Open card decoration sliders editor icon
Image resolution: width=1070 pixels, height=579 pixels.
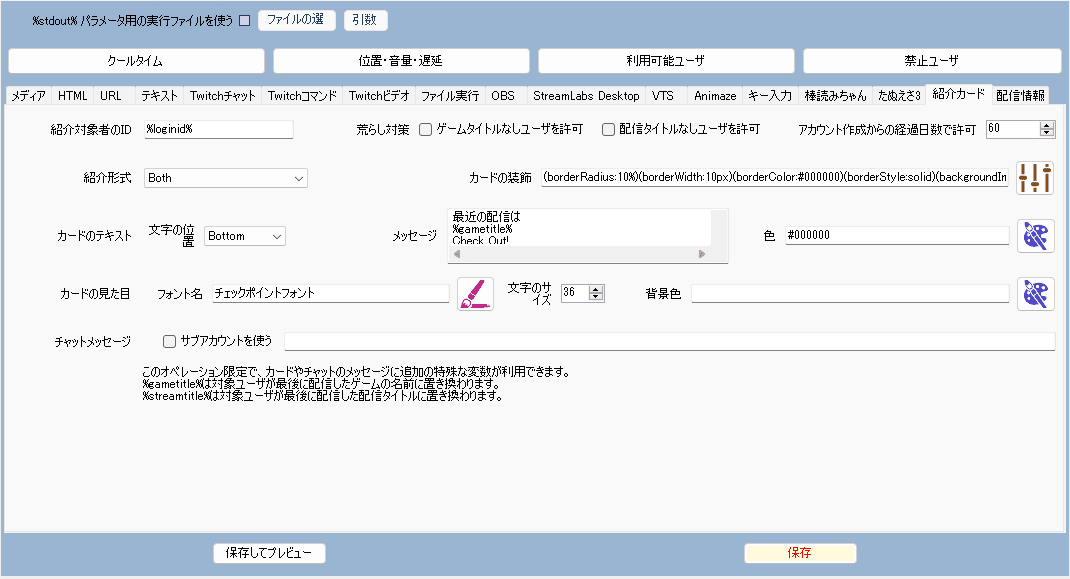click(1035, 178)
